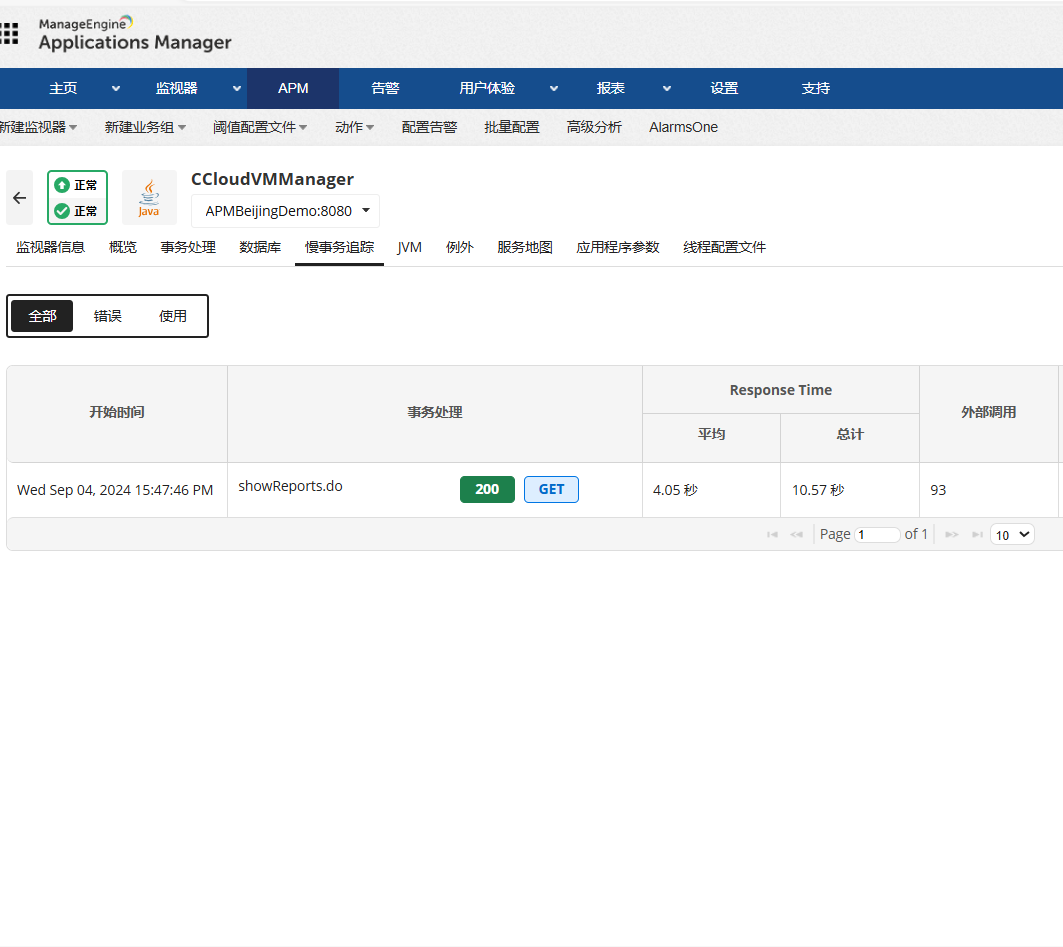The width and height of the screenshot is (1063, 947).
Task: Switch to the 例外 tab
Action: [460, 247]
